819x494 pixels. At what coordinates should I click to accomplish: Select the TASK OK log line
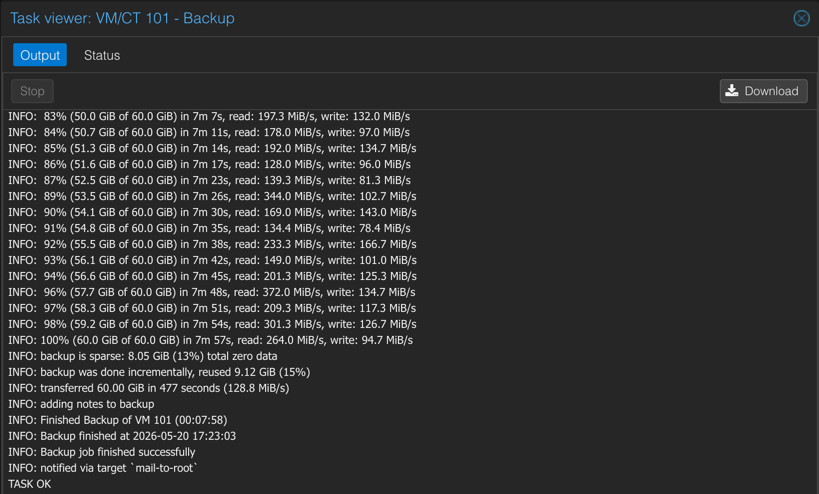point(30,484)
